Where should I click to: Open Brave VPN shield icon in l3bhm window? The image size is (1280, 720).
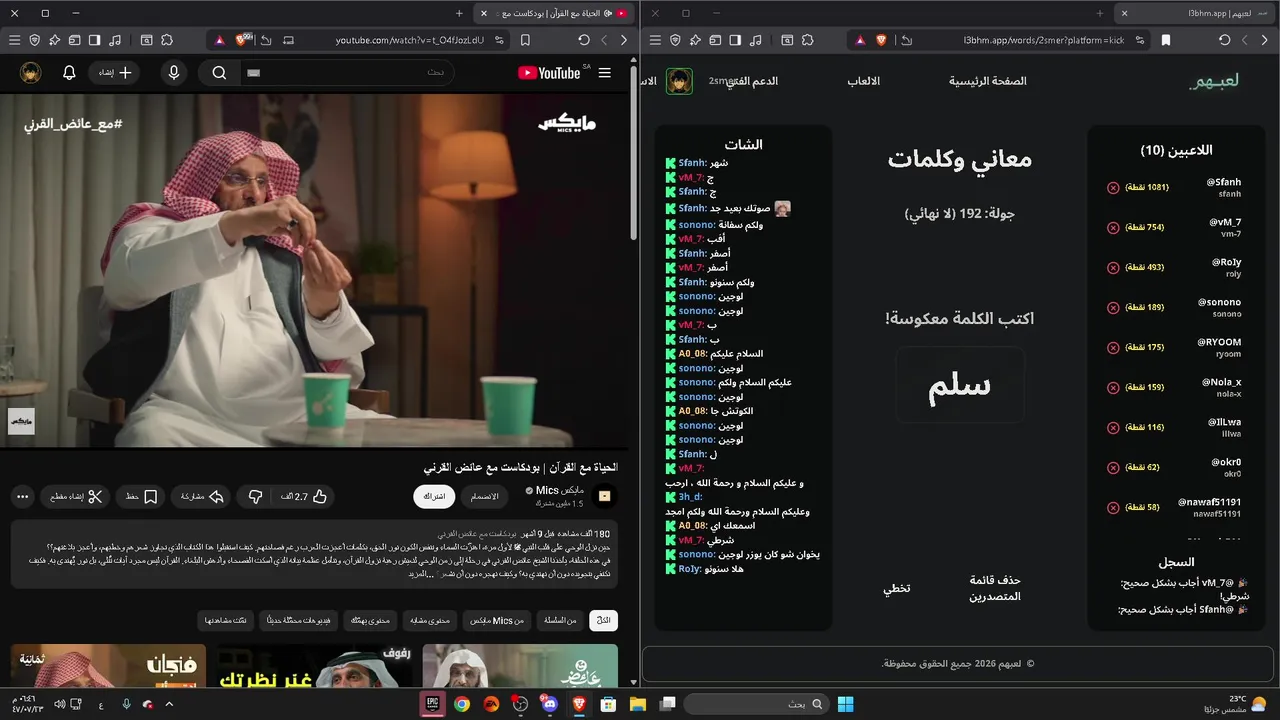(675, 40)
